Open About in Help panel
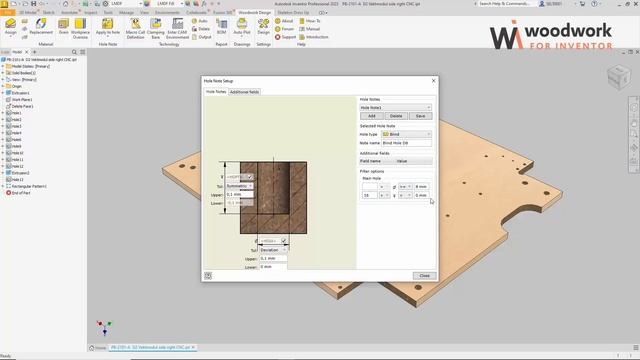Screen dimensions: 640x360 [284, 21]
